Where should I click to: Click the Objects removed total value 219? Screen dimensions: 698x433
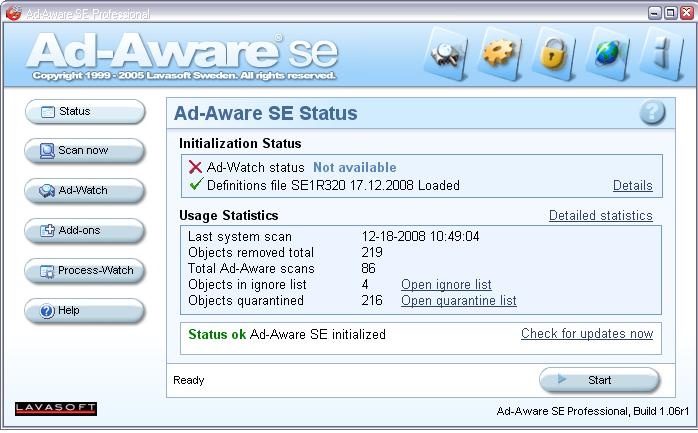tap(372, 252)
